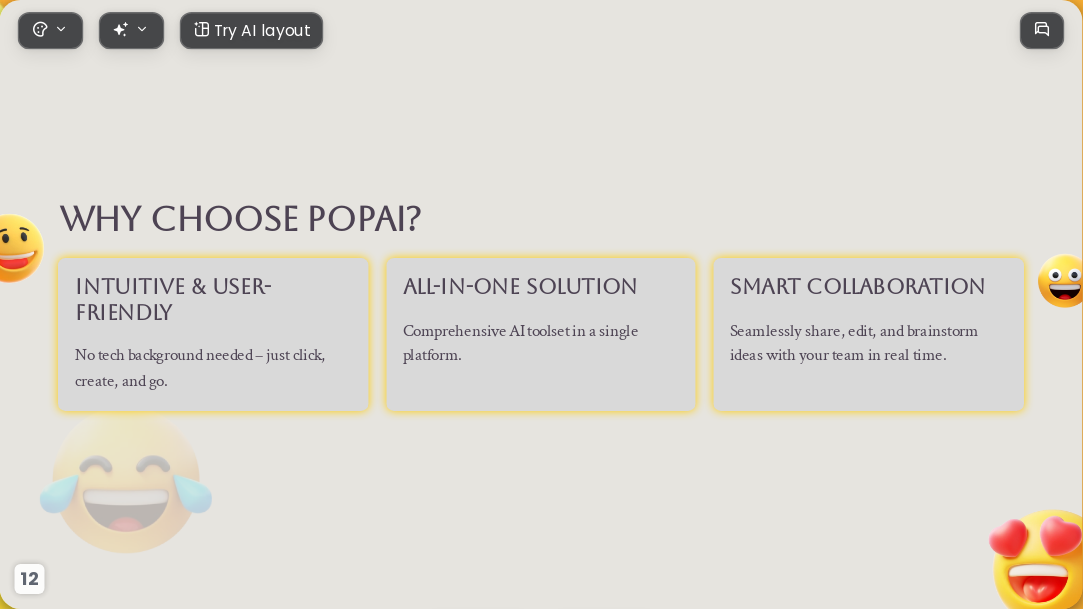Expand the chevron beside the palette icon
Viewport: 1083px width, 611px height.
tap(61, 29)
